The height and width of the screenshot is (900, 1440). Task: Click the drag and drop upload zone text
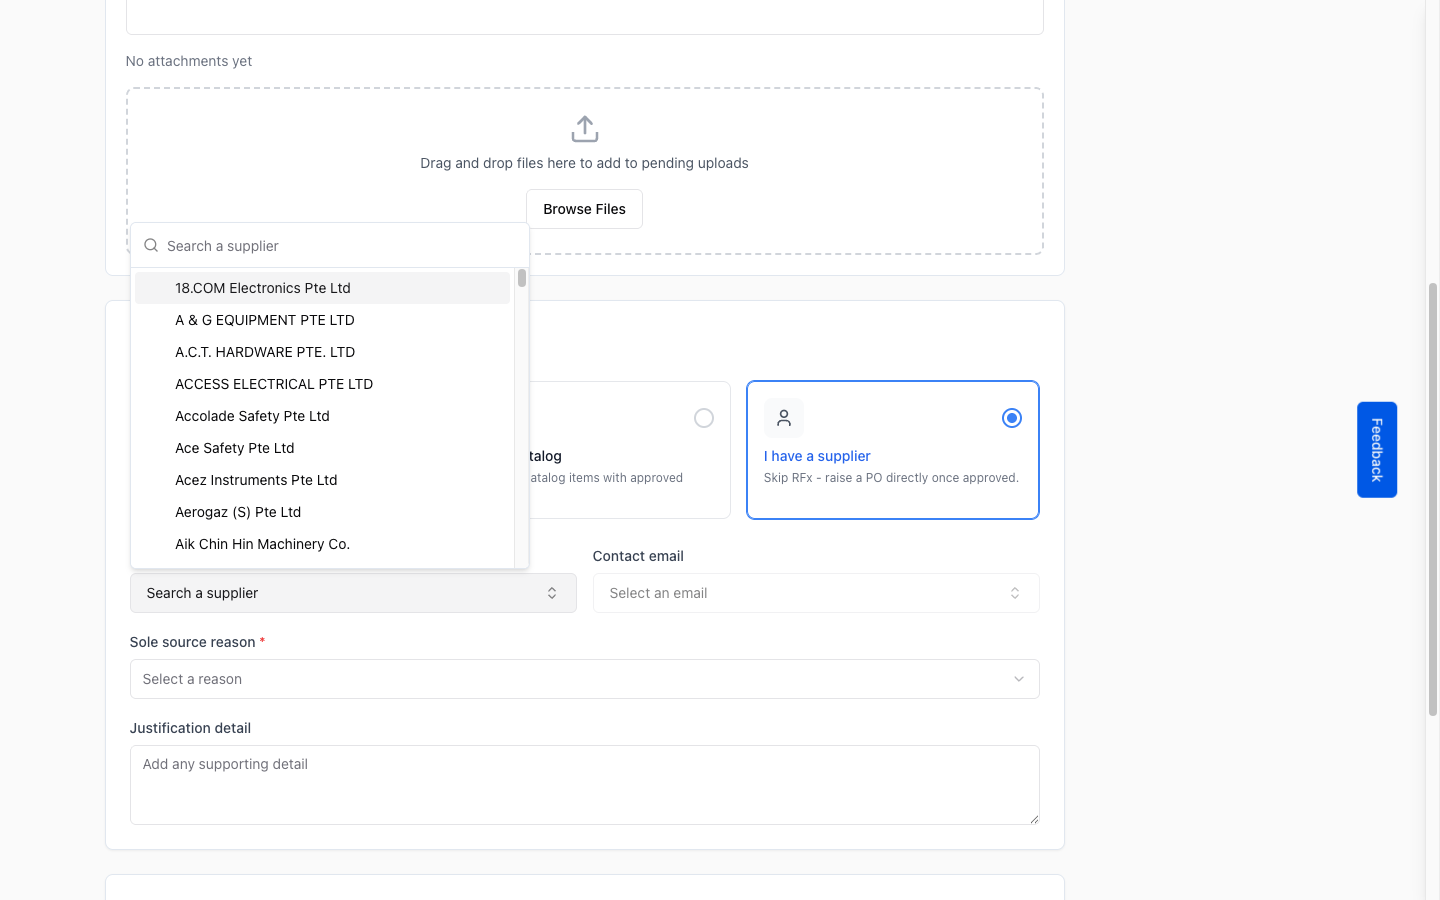[584, 163]
